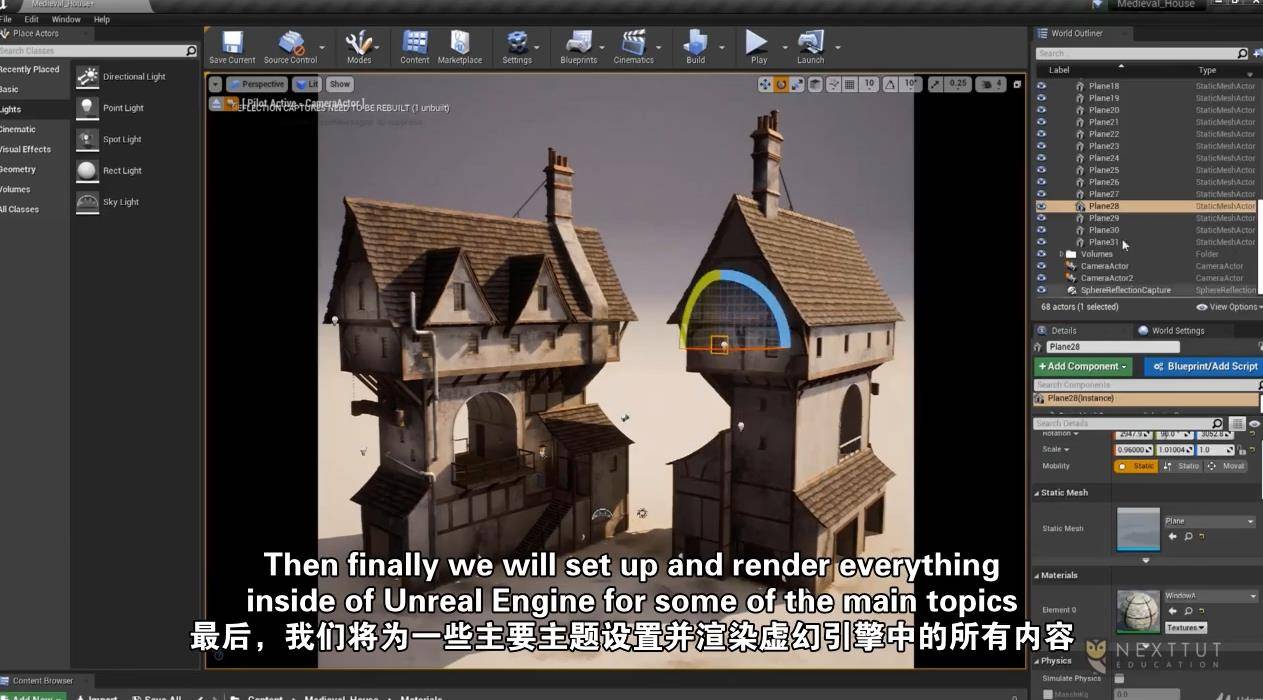Collapse the Materials section
This screenshot has height=700, width=1263.
tap(1036, 575)
